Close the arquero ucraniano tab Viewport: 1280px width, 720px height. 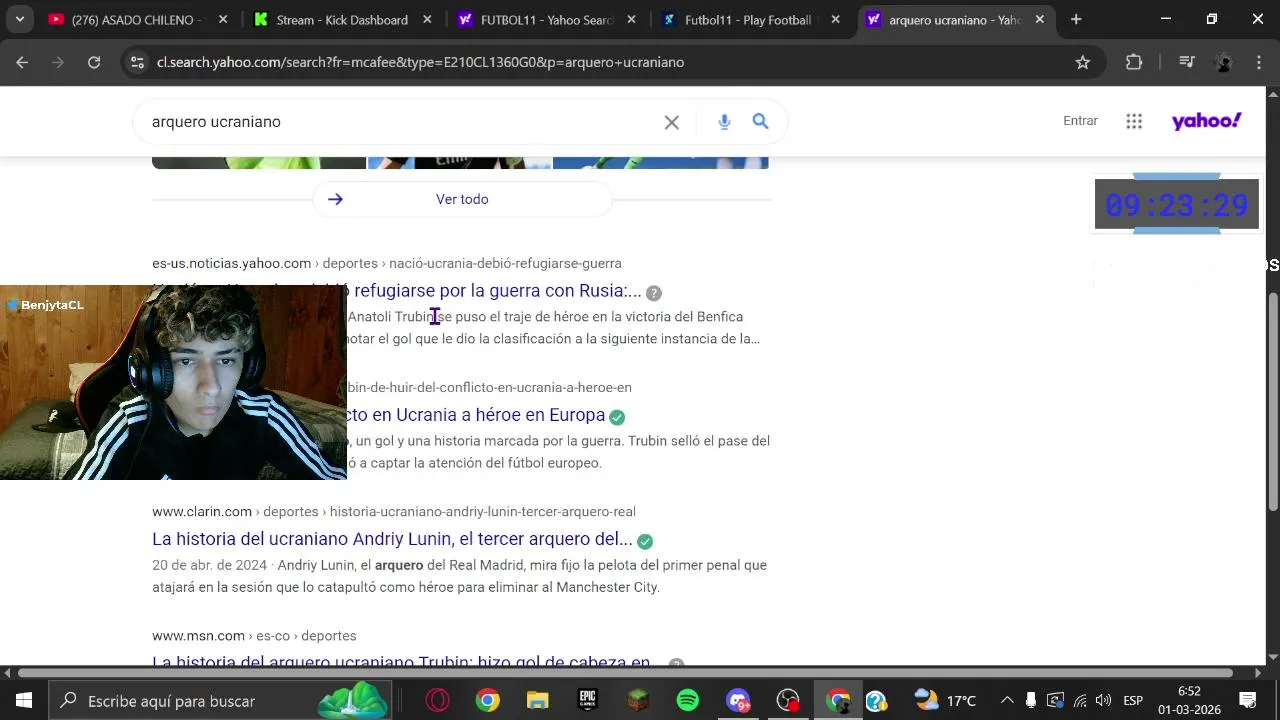tap(1040, 19)
